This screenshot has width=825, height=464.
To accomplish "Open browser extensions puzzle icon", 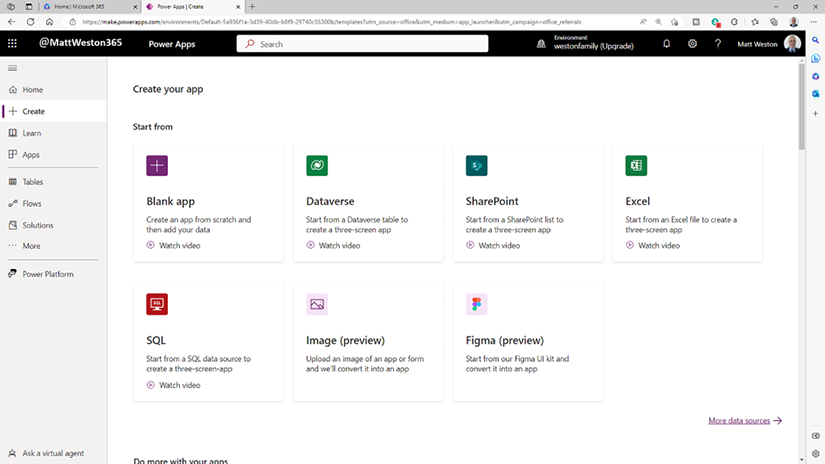I will pyautogui.click(x=734, y=22).
